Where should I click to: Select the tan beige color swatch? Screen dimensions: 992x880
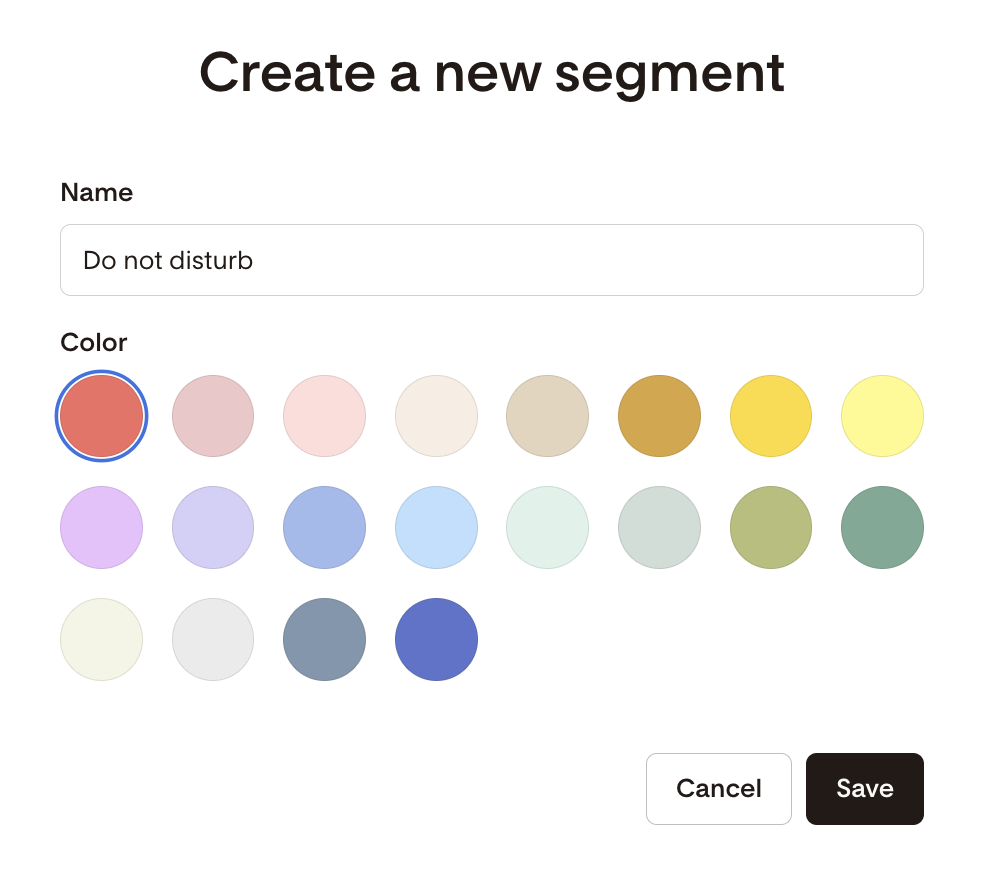(x=547, y=416)
